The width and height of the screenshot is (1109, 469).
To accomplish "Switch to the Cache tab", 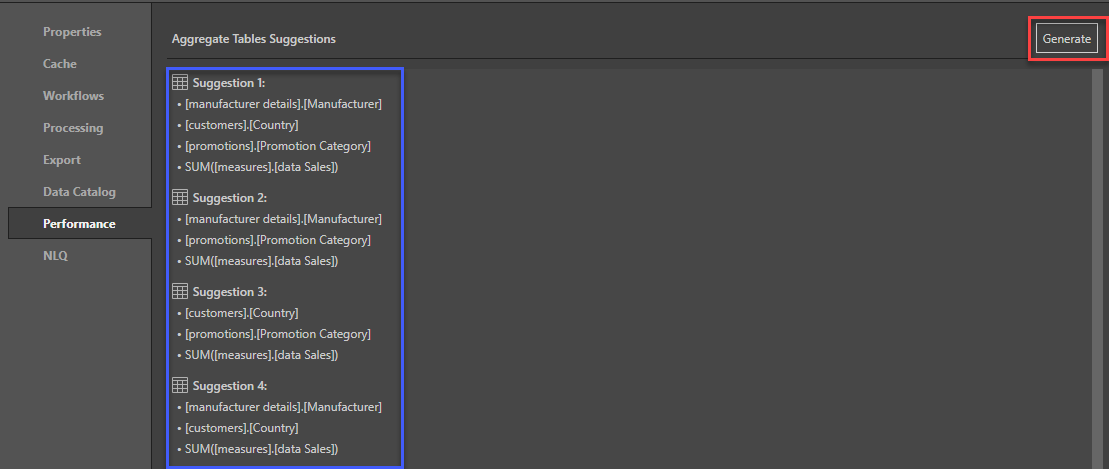I will pyautogui.click(x=60, y=64).
